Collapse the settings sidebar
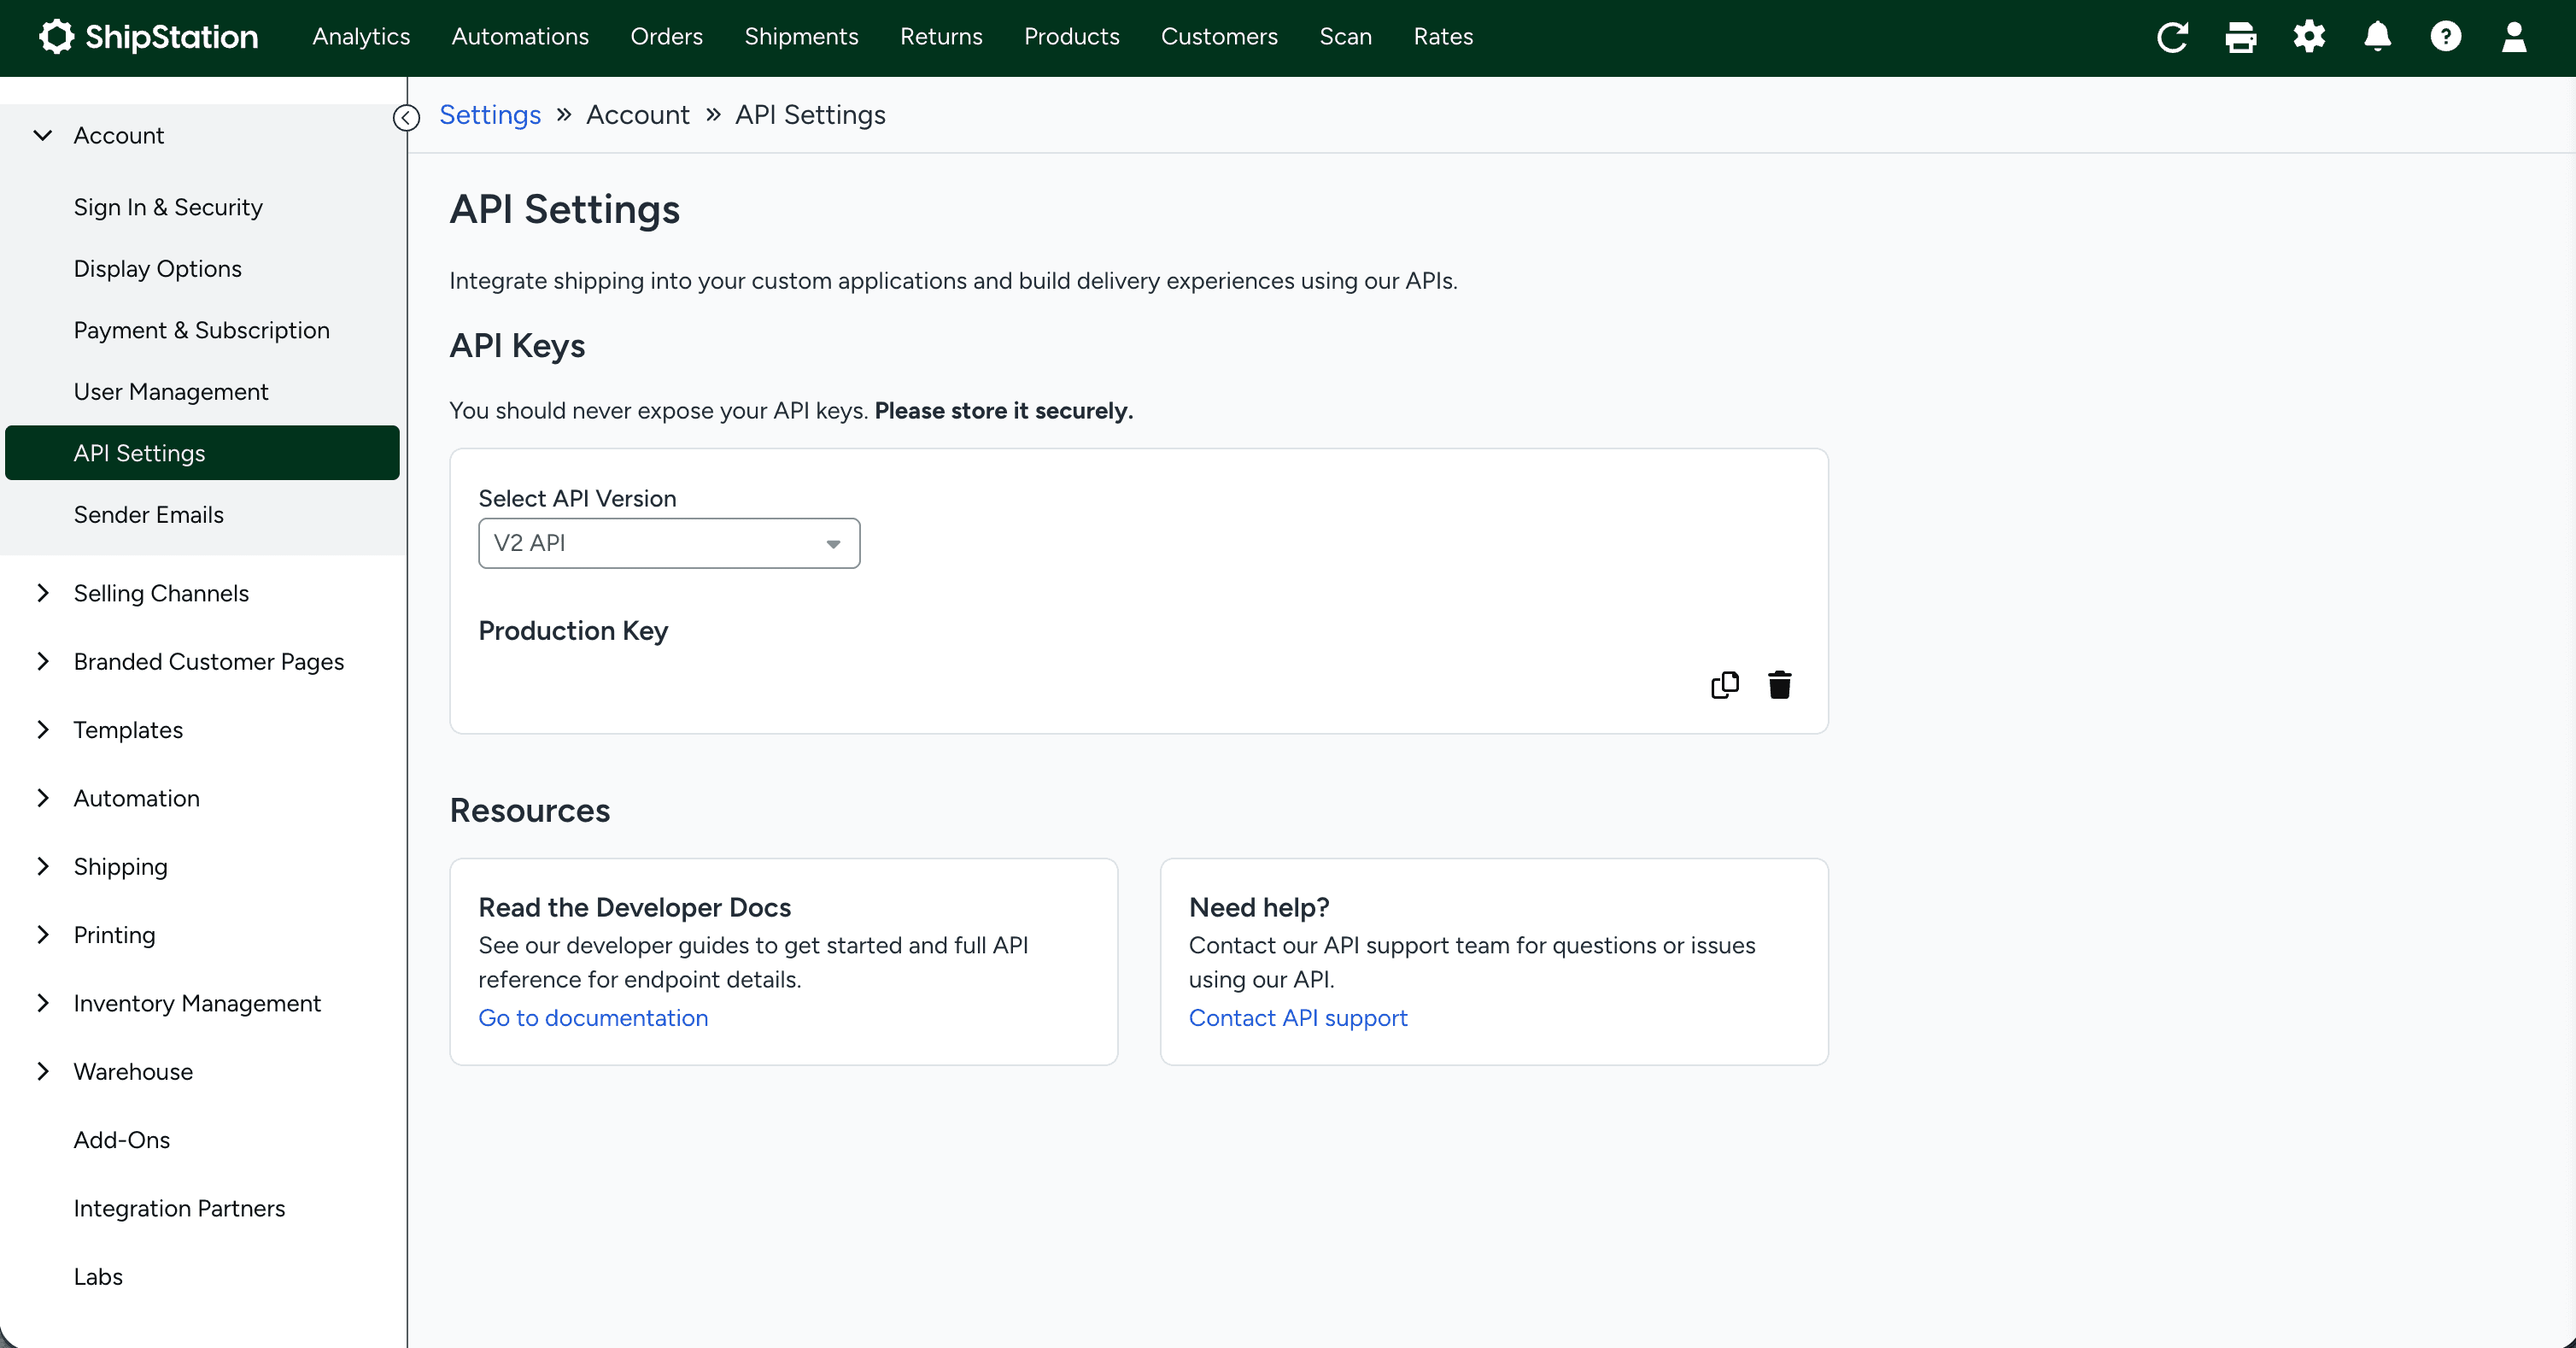This screenshot has width=2576, height=1348. pos(406,118)
